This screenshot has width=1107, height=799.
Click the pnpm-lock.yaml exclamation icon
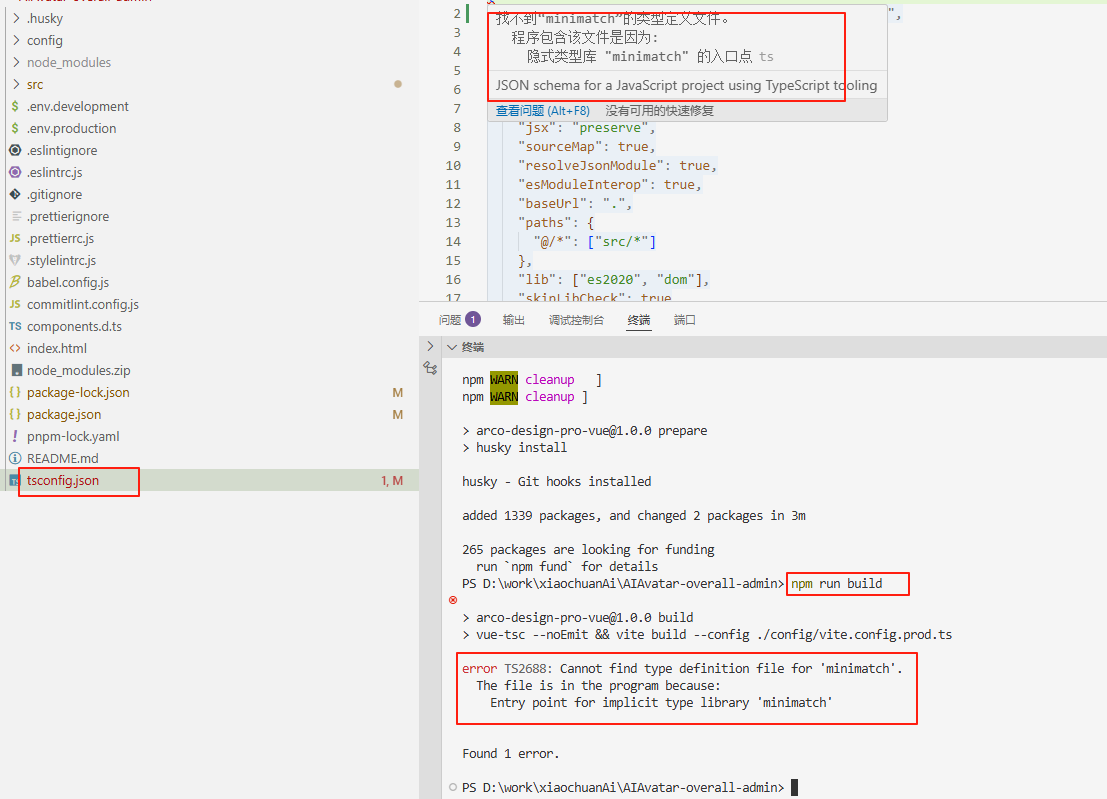[x=15, y=436]
